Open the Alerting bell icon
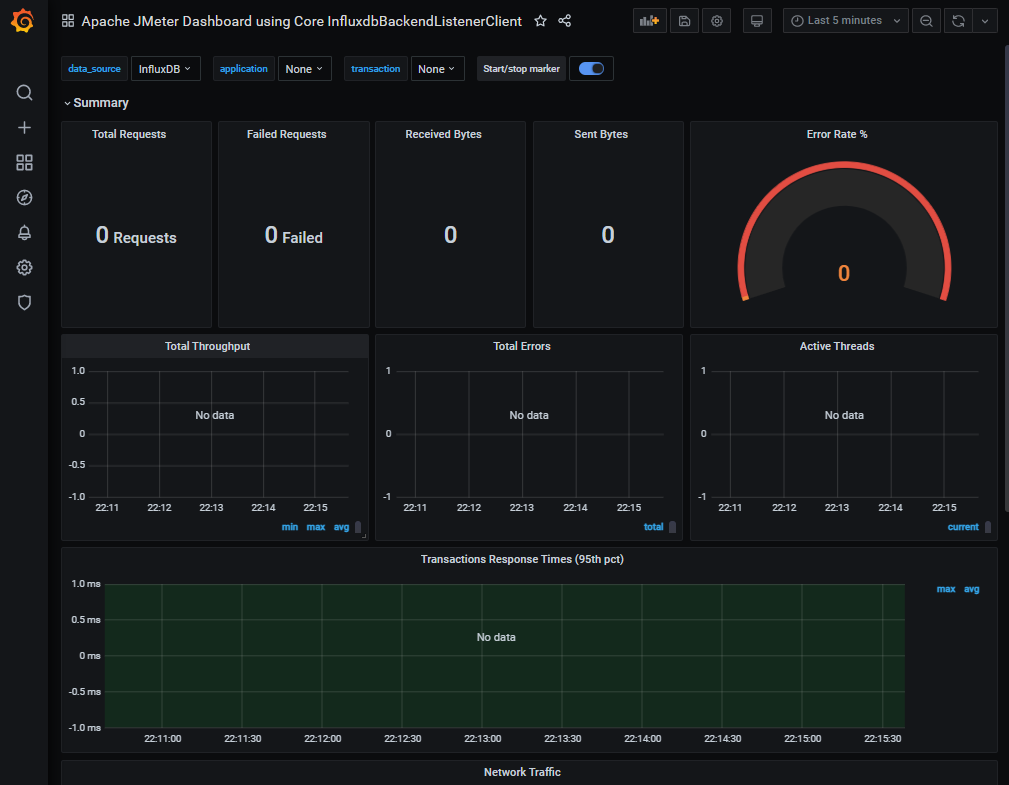This screenshot has width=1009, height=785. 24,232
